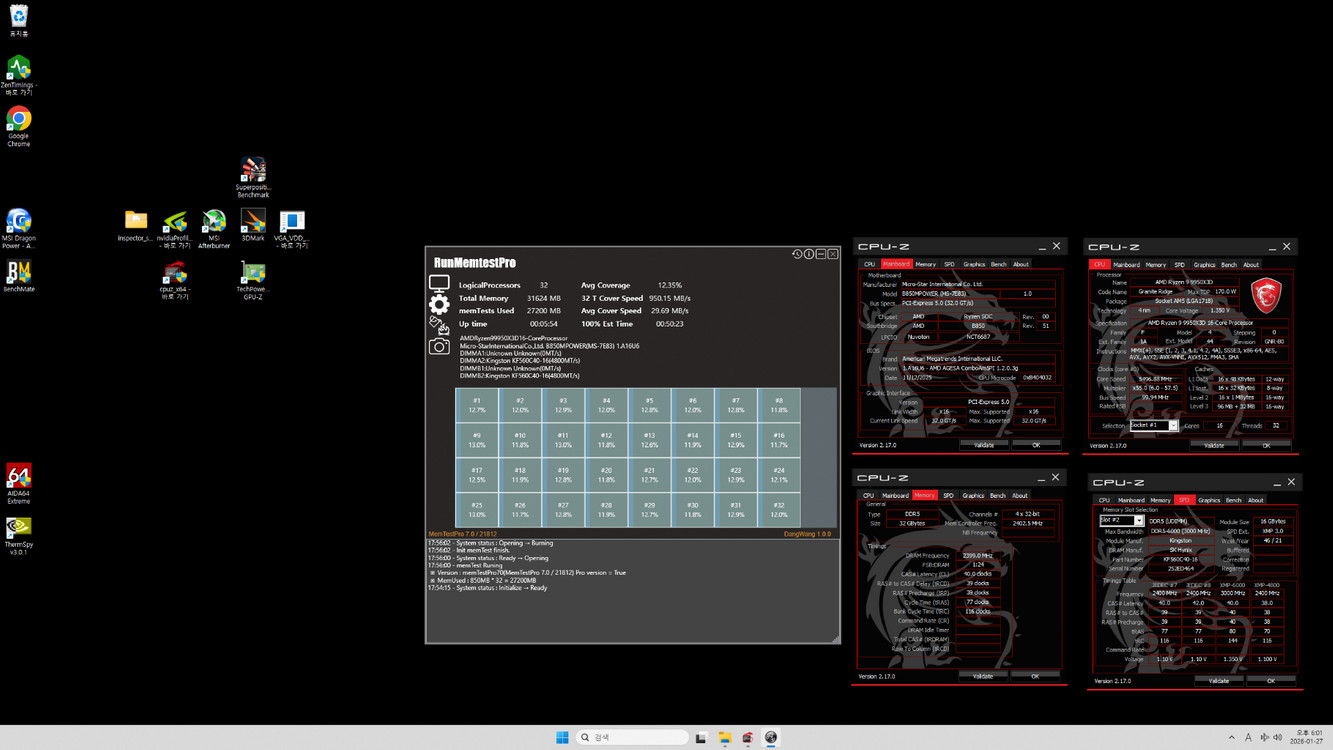Launch the 3DMark desktop icon
The image size is (1333, 750).
coord(253,226)
